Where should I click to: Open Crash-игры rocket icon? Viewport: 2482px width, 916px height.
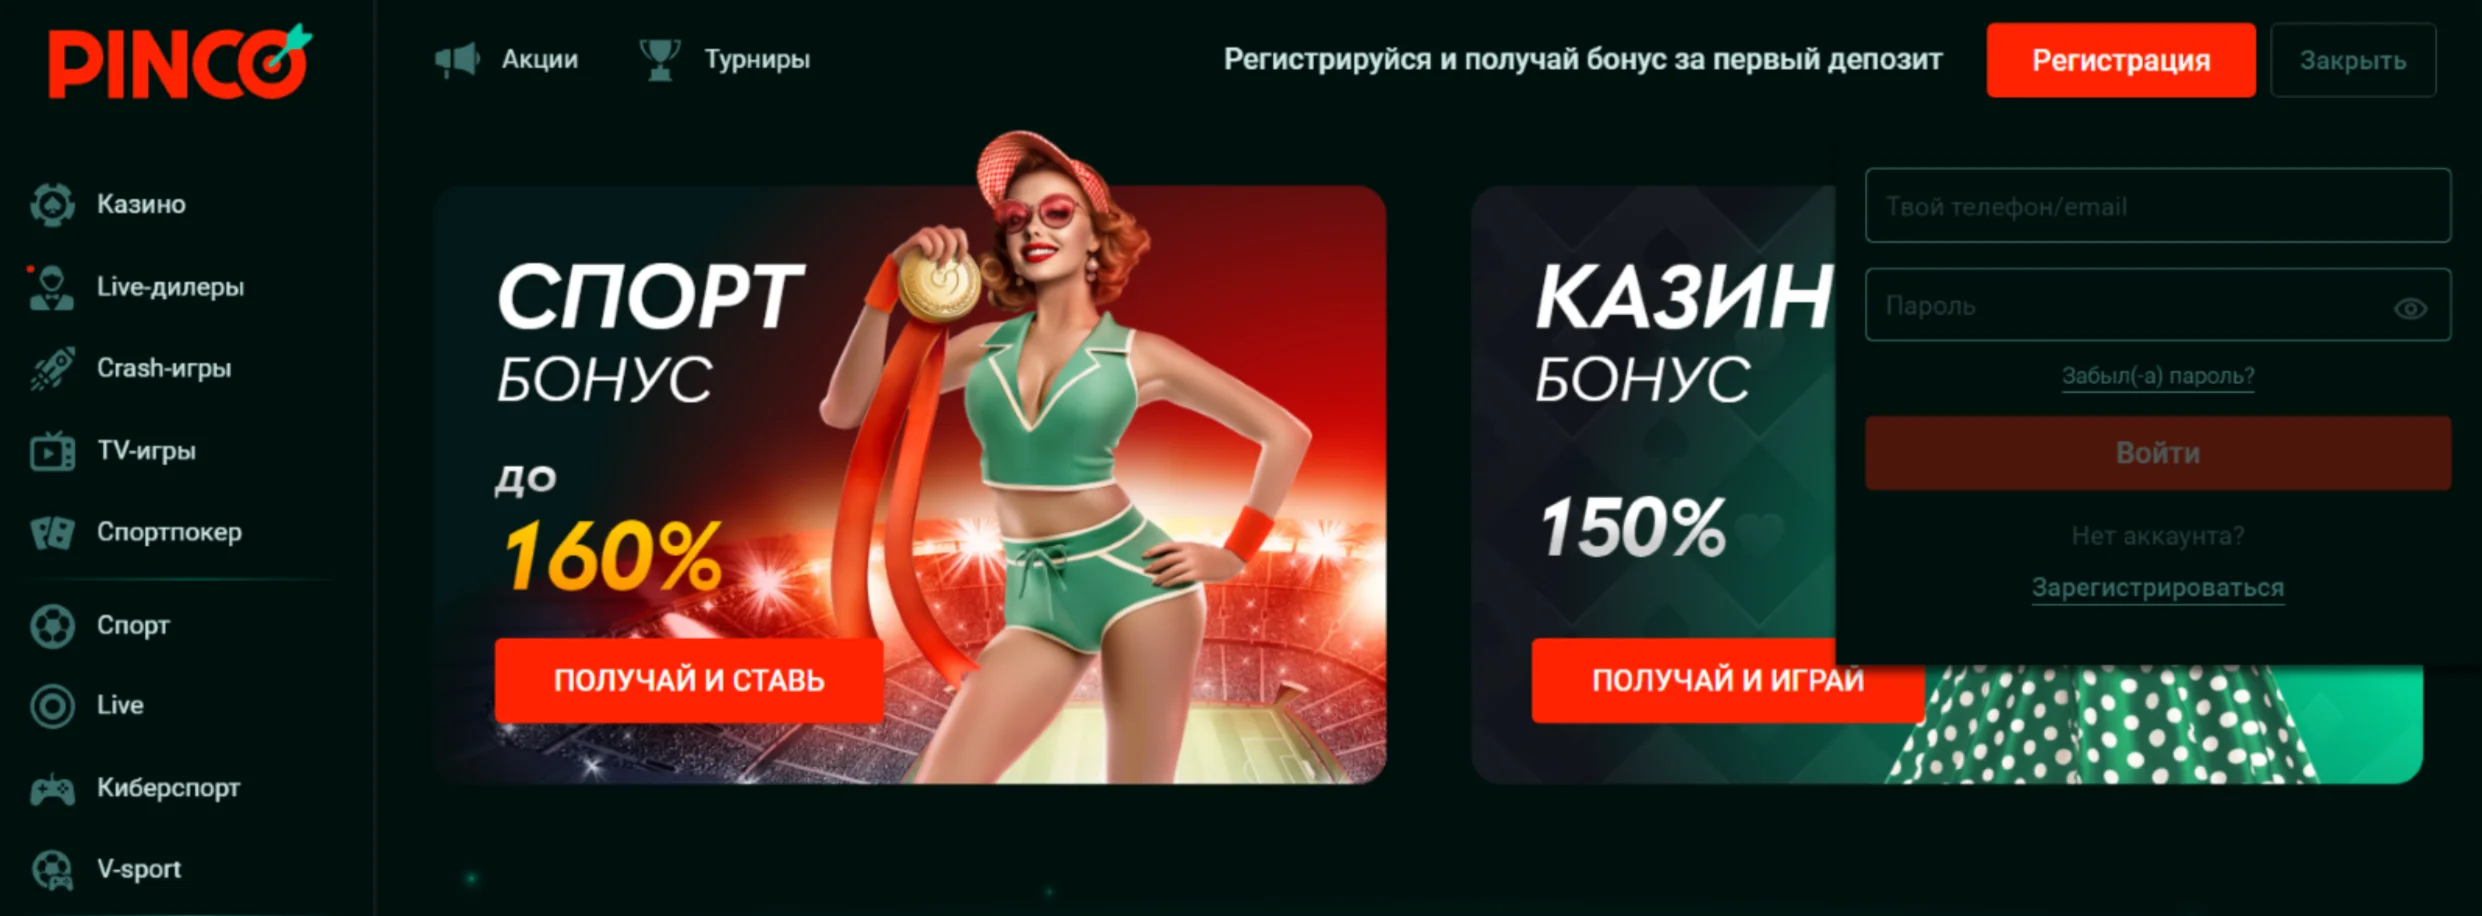pos(52,369)
